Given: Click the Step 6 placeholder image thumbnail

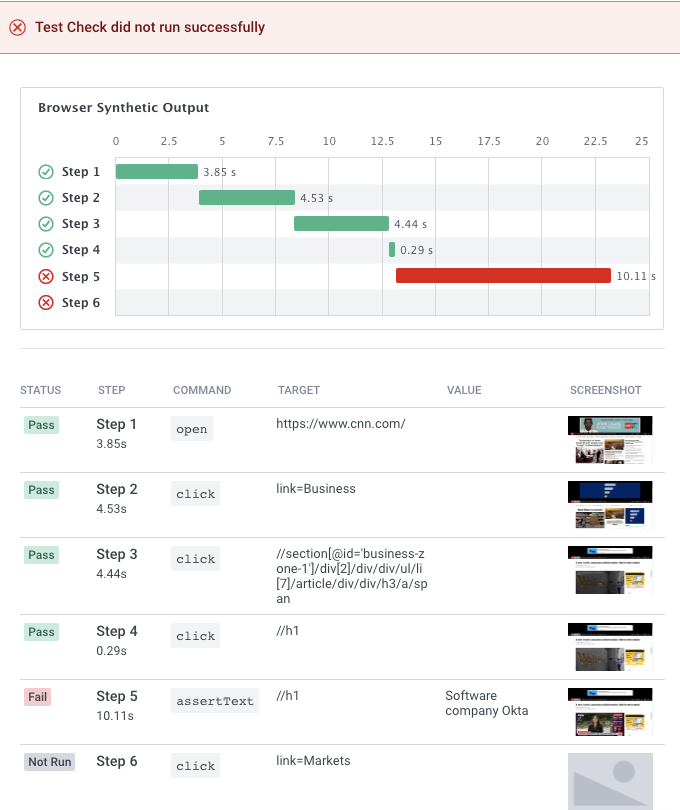Looking at the screenshot, I should (x=610, y=780).
